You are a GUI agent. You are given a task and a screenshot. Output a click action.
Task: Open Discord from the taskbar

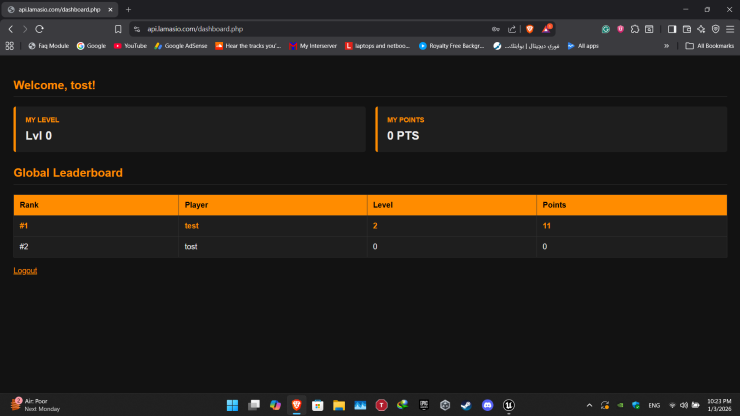[487, 405]
